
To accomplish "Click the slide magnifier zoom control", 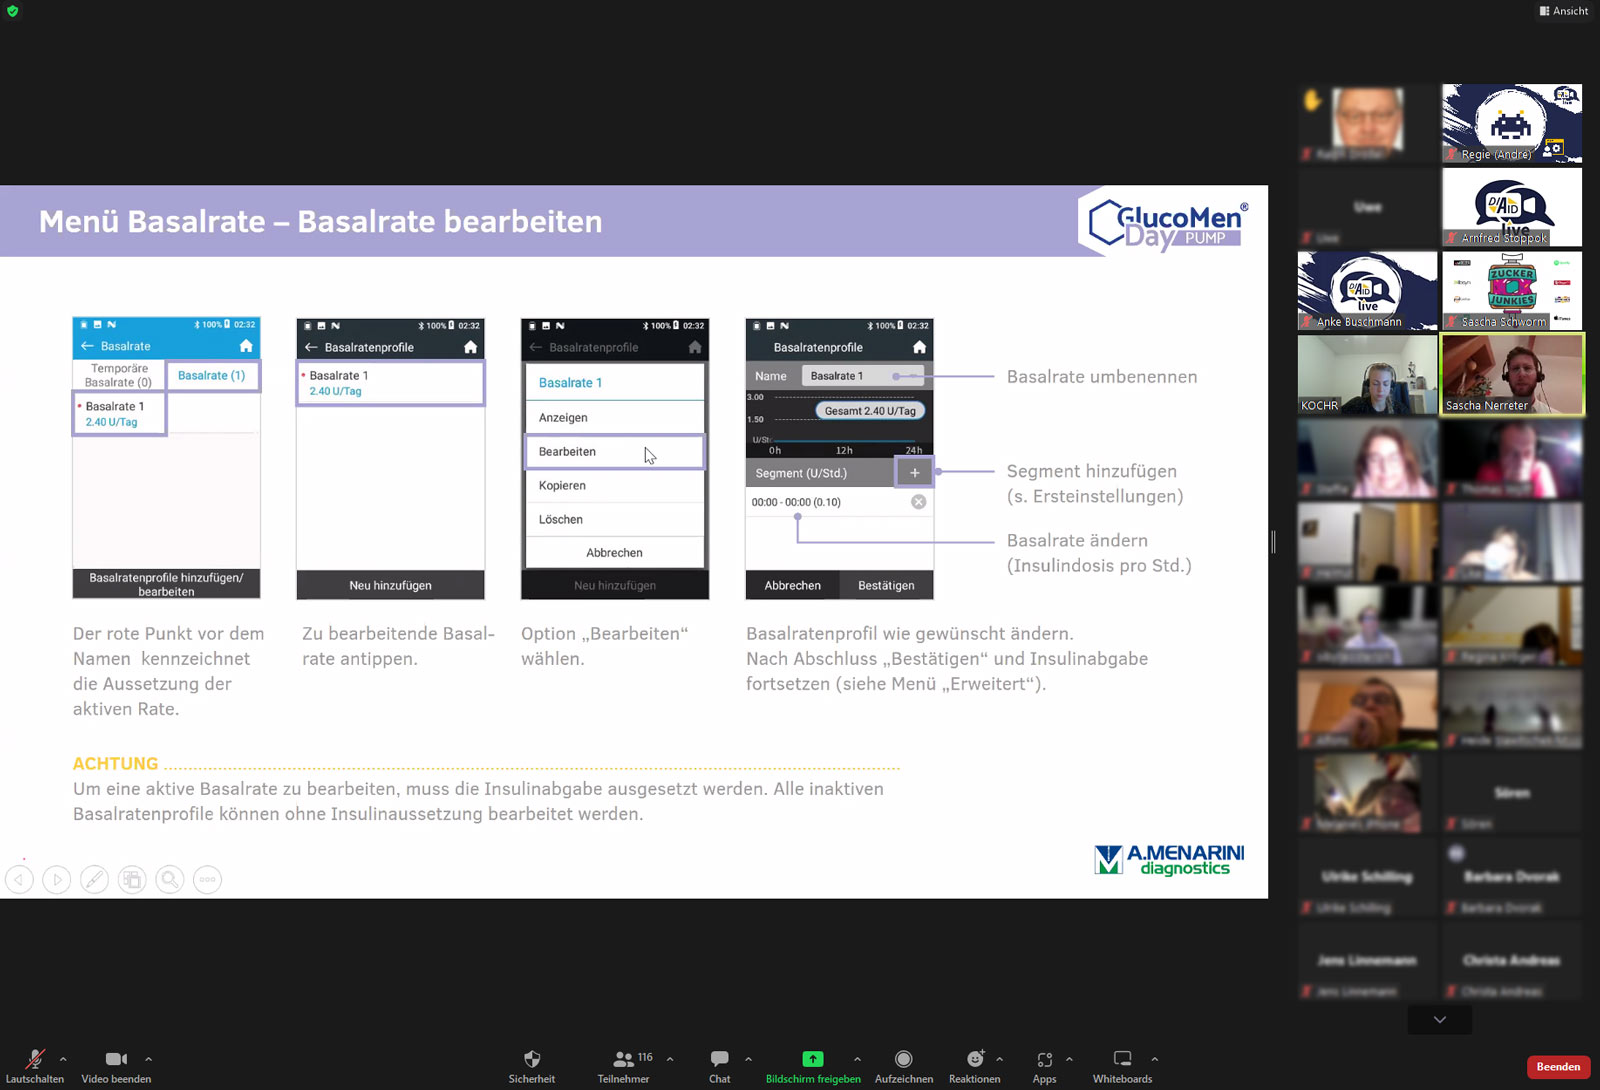I will 170,880.
